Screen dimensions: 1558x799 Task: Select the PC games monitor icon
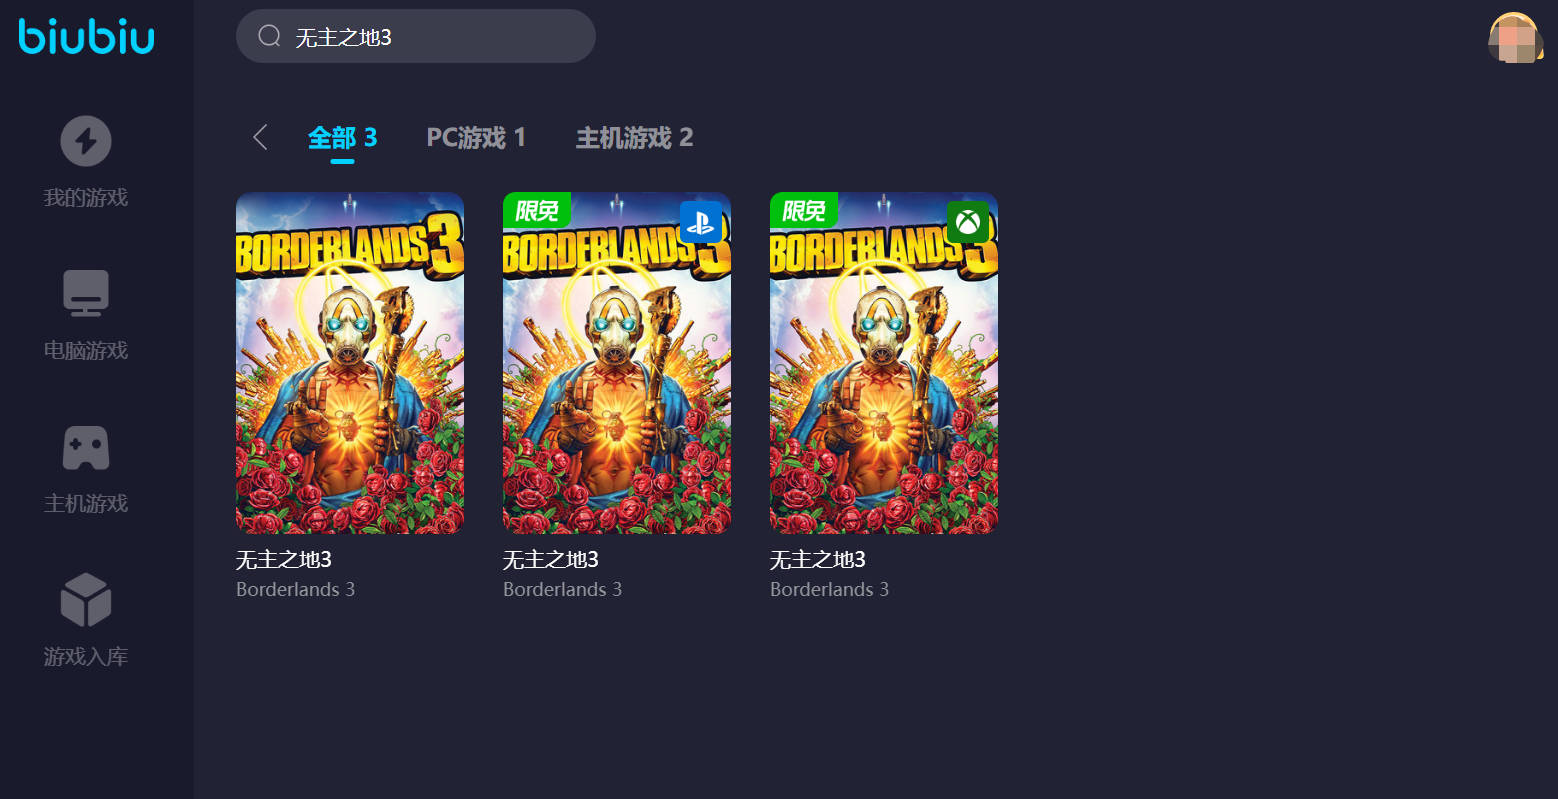point(86,293)
